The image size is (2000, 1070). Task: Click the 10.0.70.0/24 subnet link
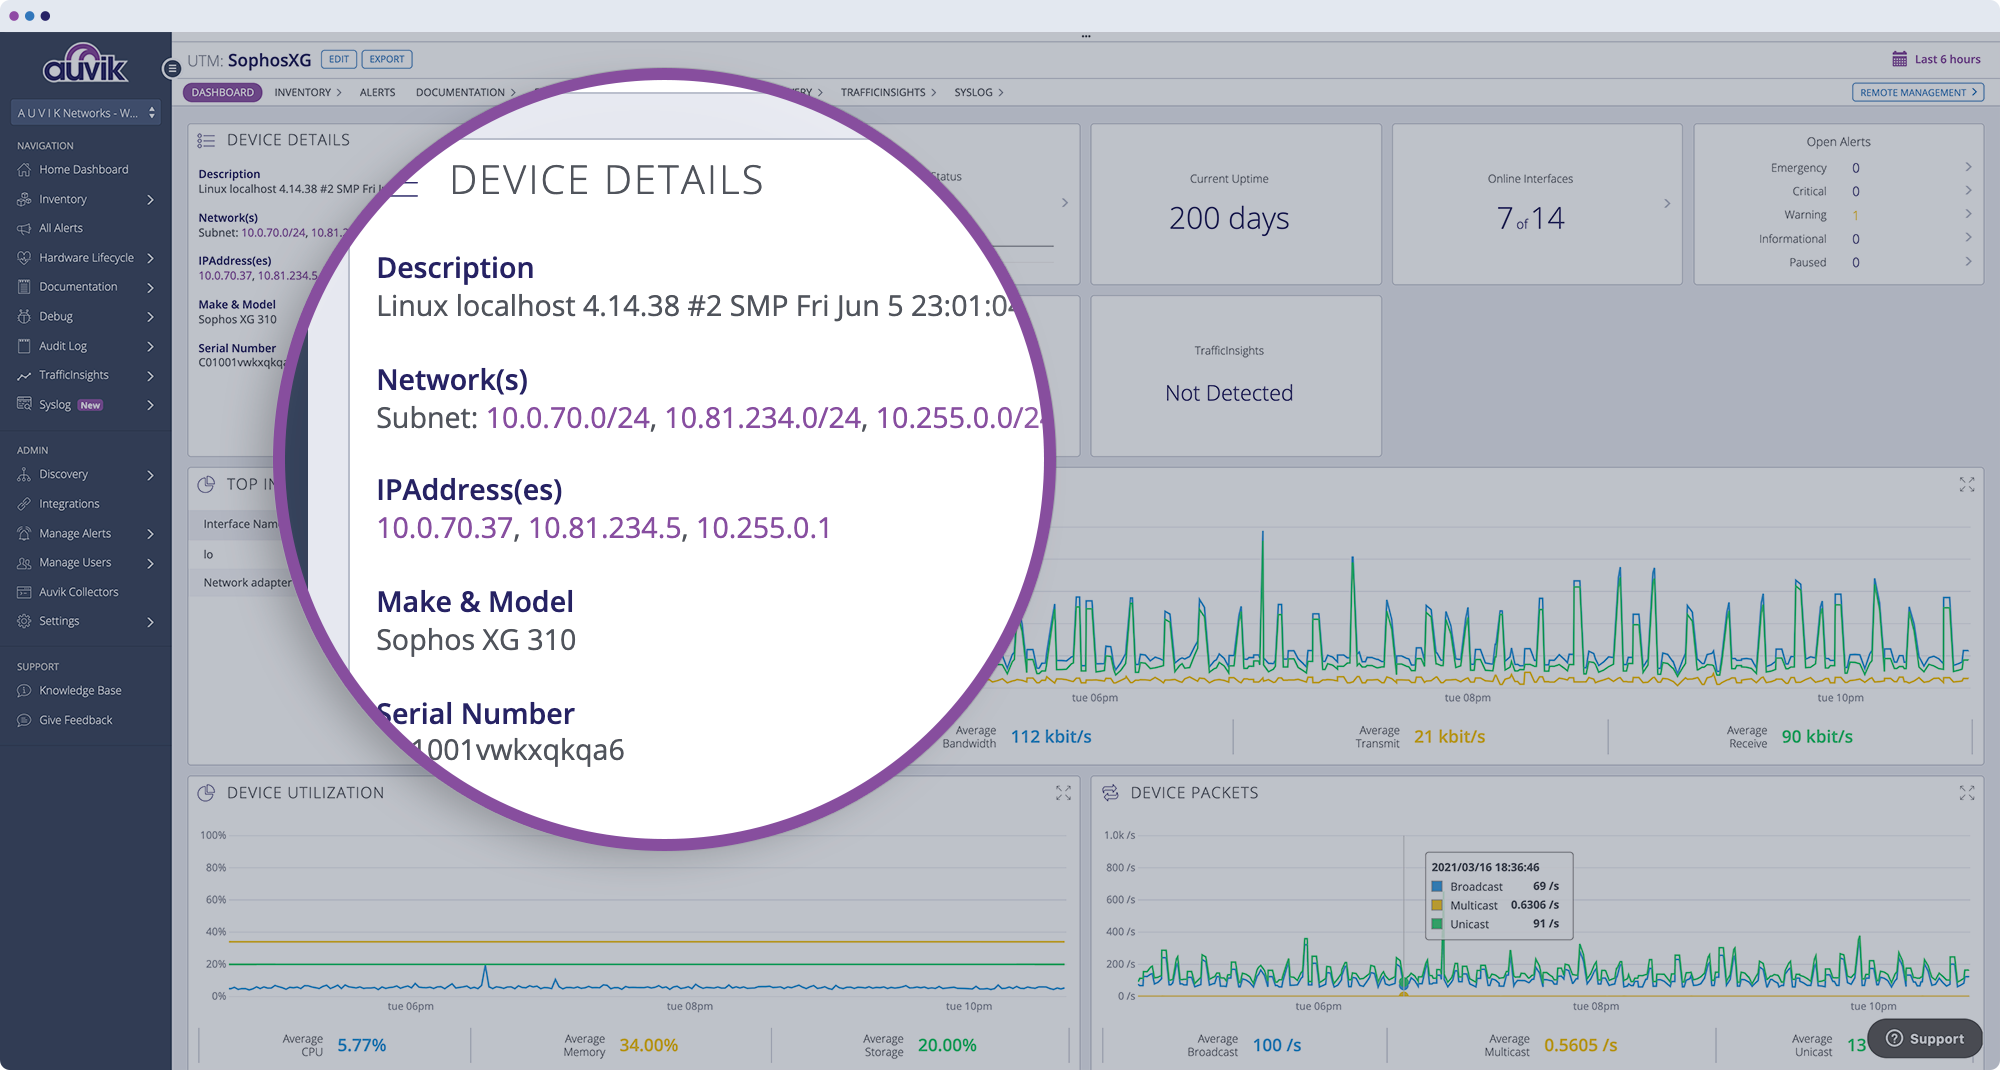point(567,417)
